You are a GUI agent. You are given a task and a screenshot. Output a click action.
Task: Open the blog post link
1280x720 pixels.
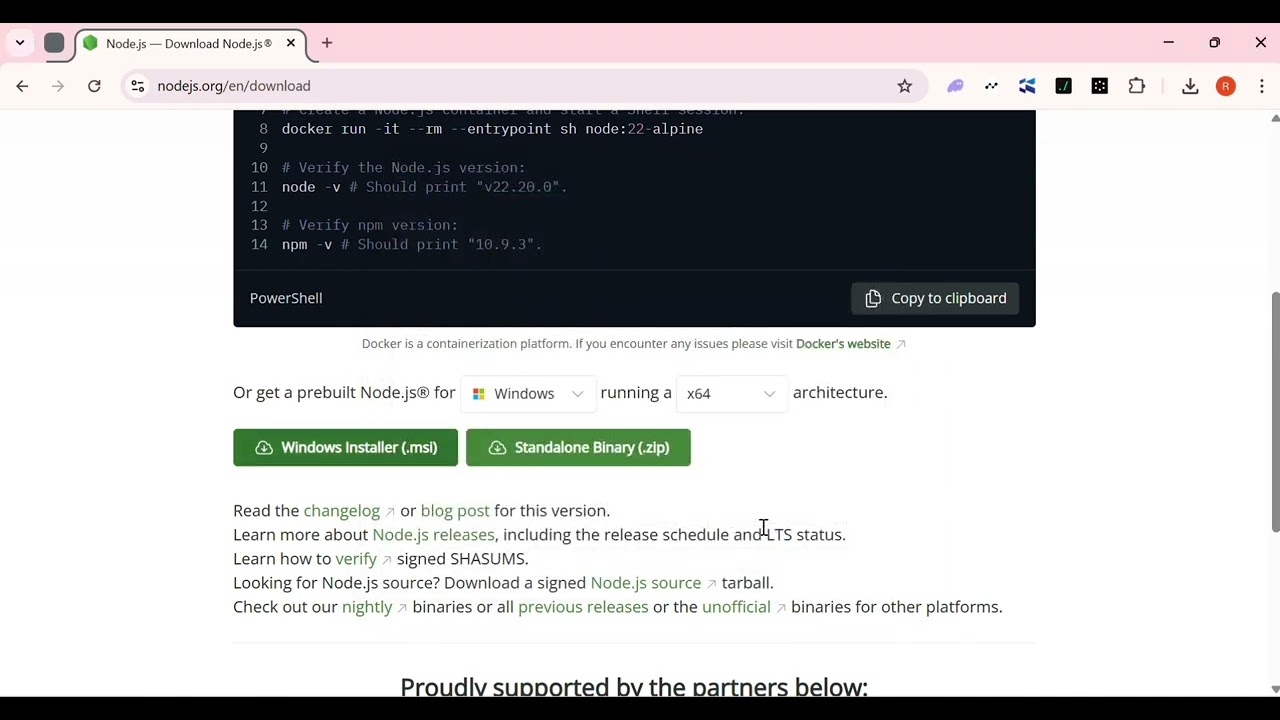[x=455, y=511]
